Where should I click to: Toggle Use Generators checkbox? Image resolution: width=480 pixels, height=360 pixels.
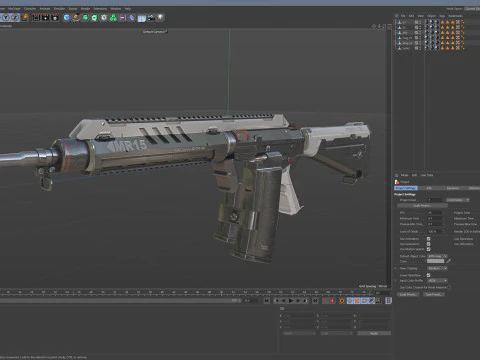pyautogui.click(x=428, y=244)
